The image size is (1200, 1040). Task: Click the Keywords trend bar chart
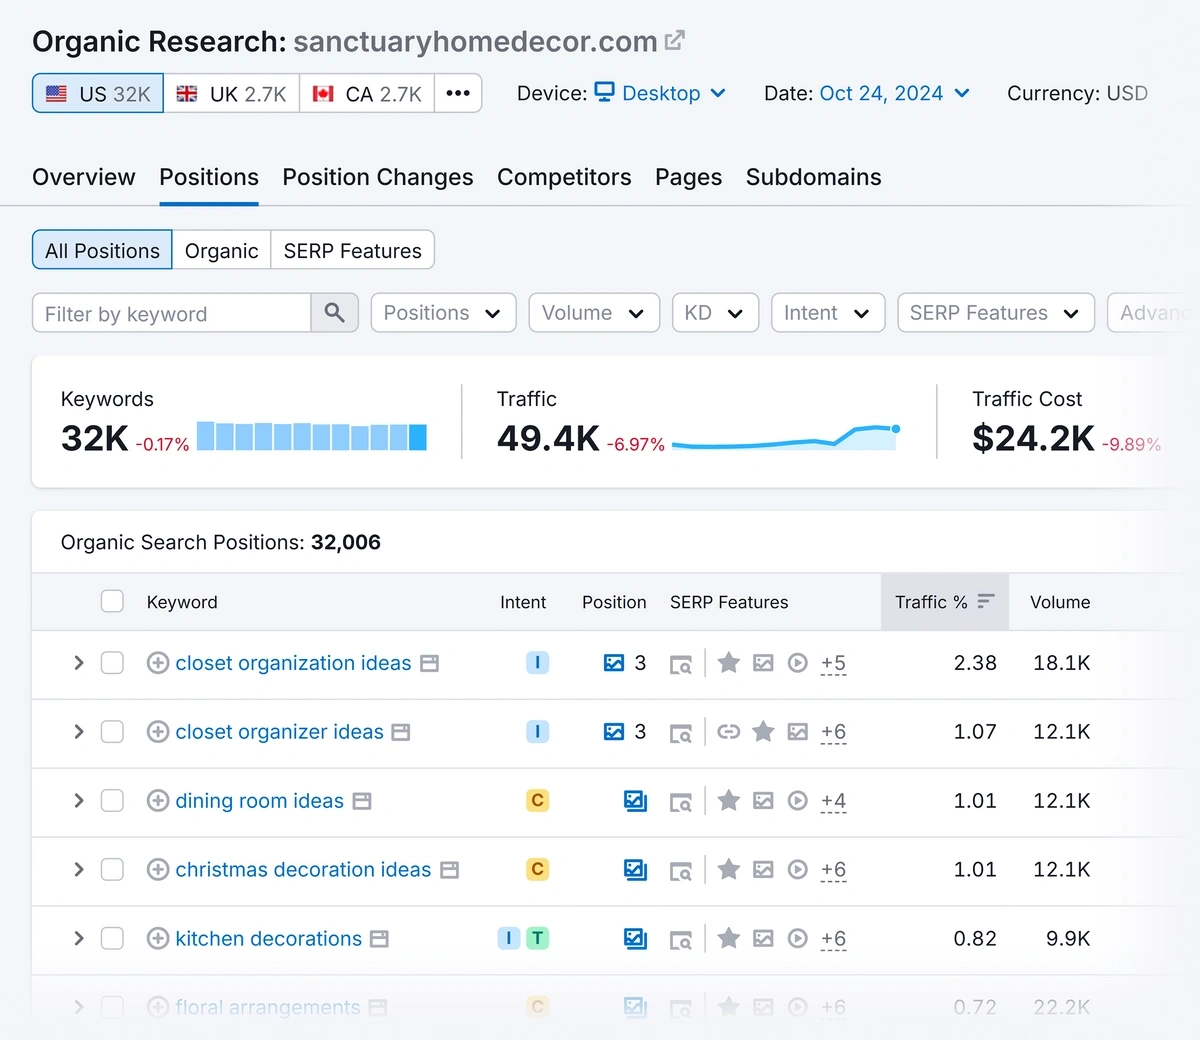(x=312, y=436)
